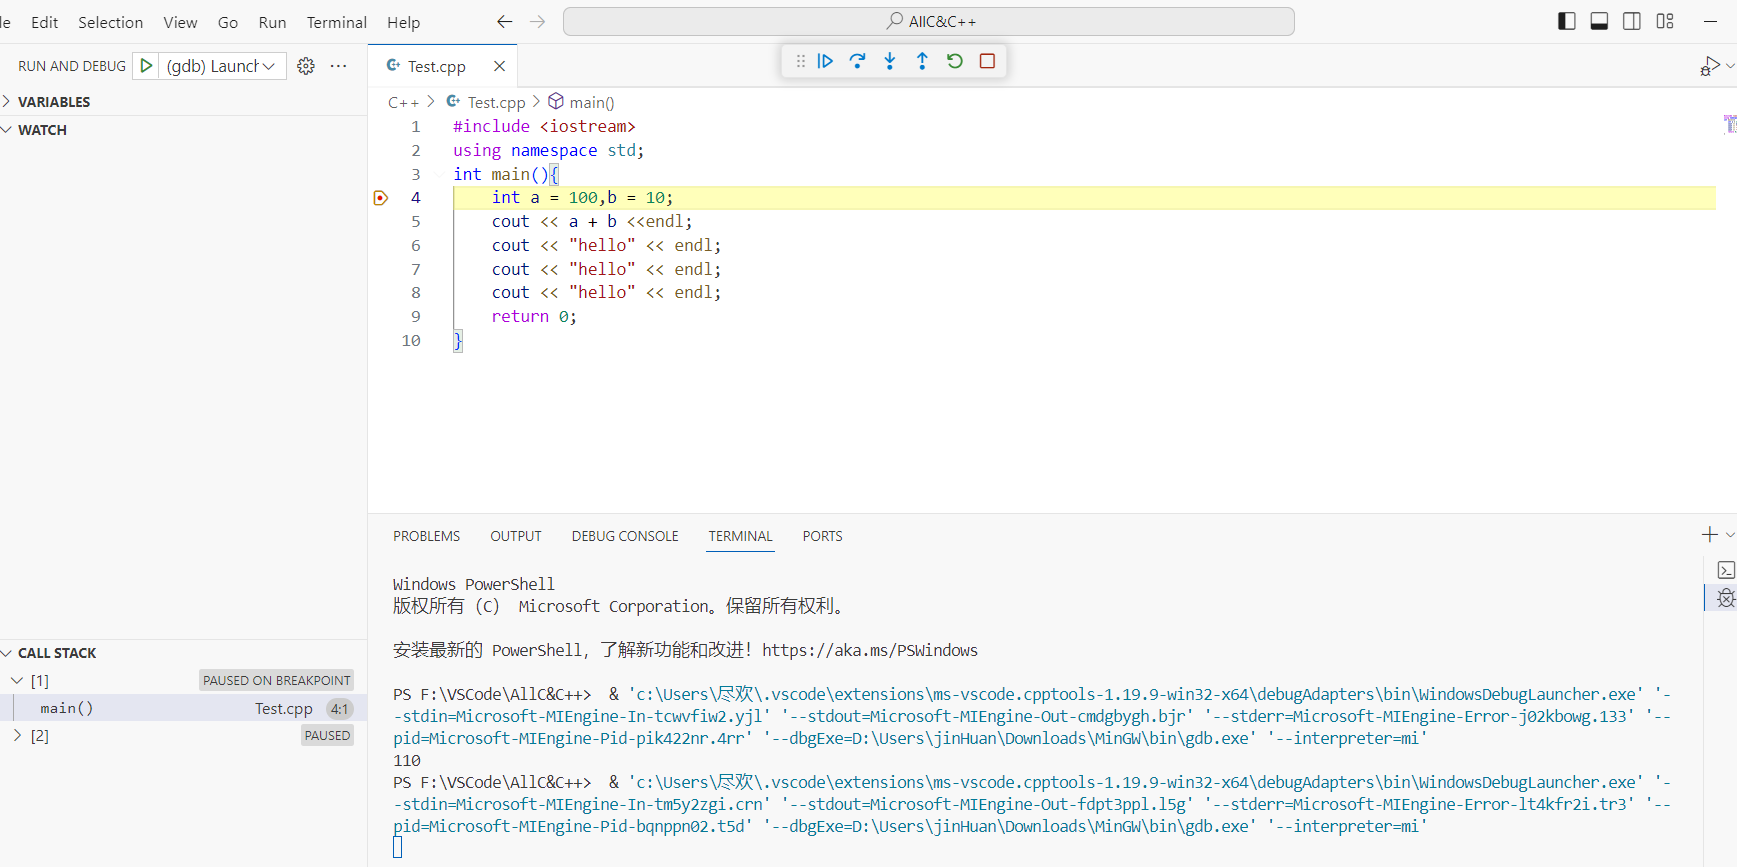Select main() frame in call stack
Viewport: 1737px width, 867px height.
[x=67, y=708]
